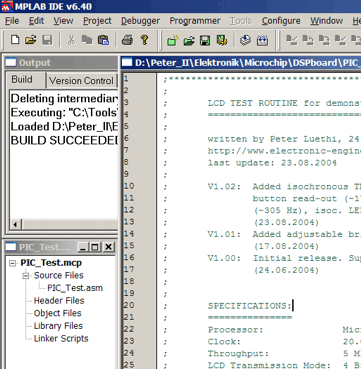Click the third grayed programmer toolbar icon
Viewport: 361px width, 369px height.
click(324, 40)
